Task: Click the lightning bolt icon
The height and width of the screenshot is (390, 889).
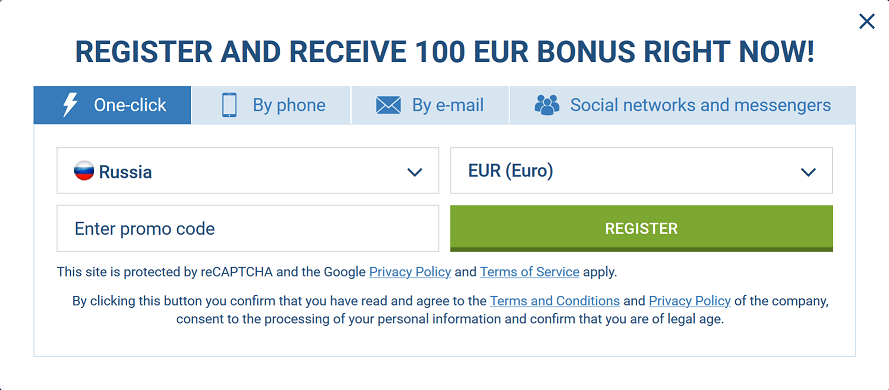Action: pos(70,105)
